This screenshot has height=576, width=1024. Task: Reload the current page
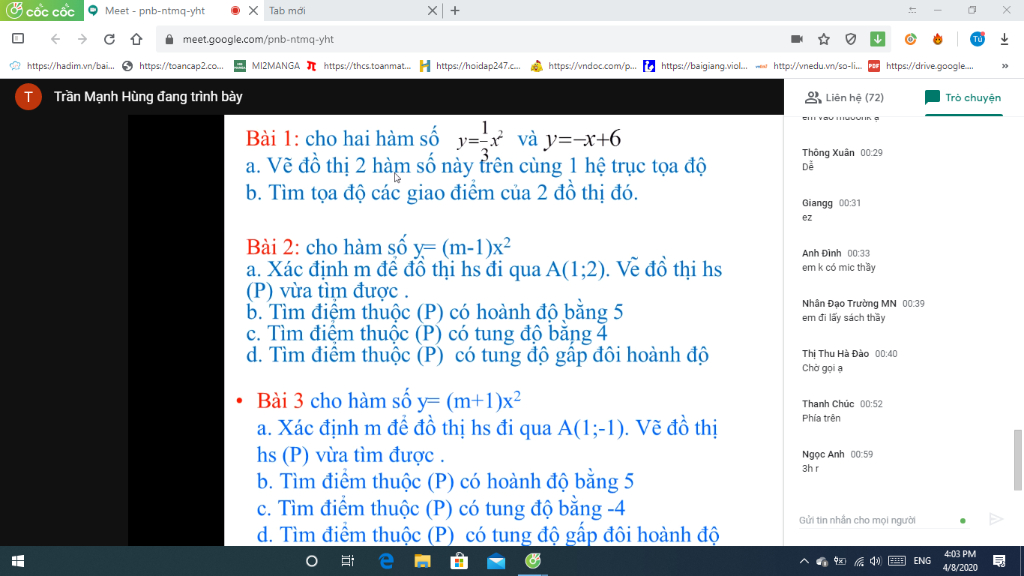(109, 39)
